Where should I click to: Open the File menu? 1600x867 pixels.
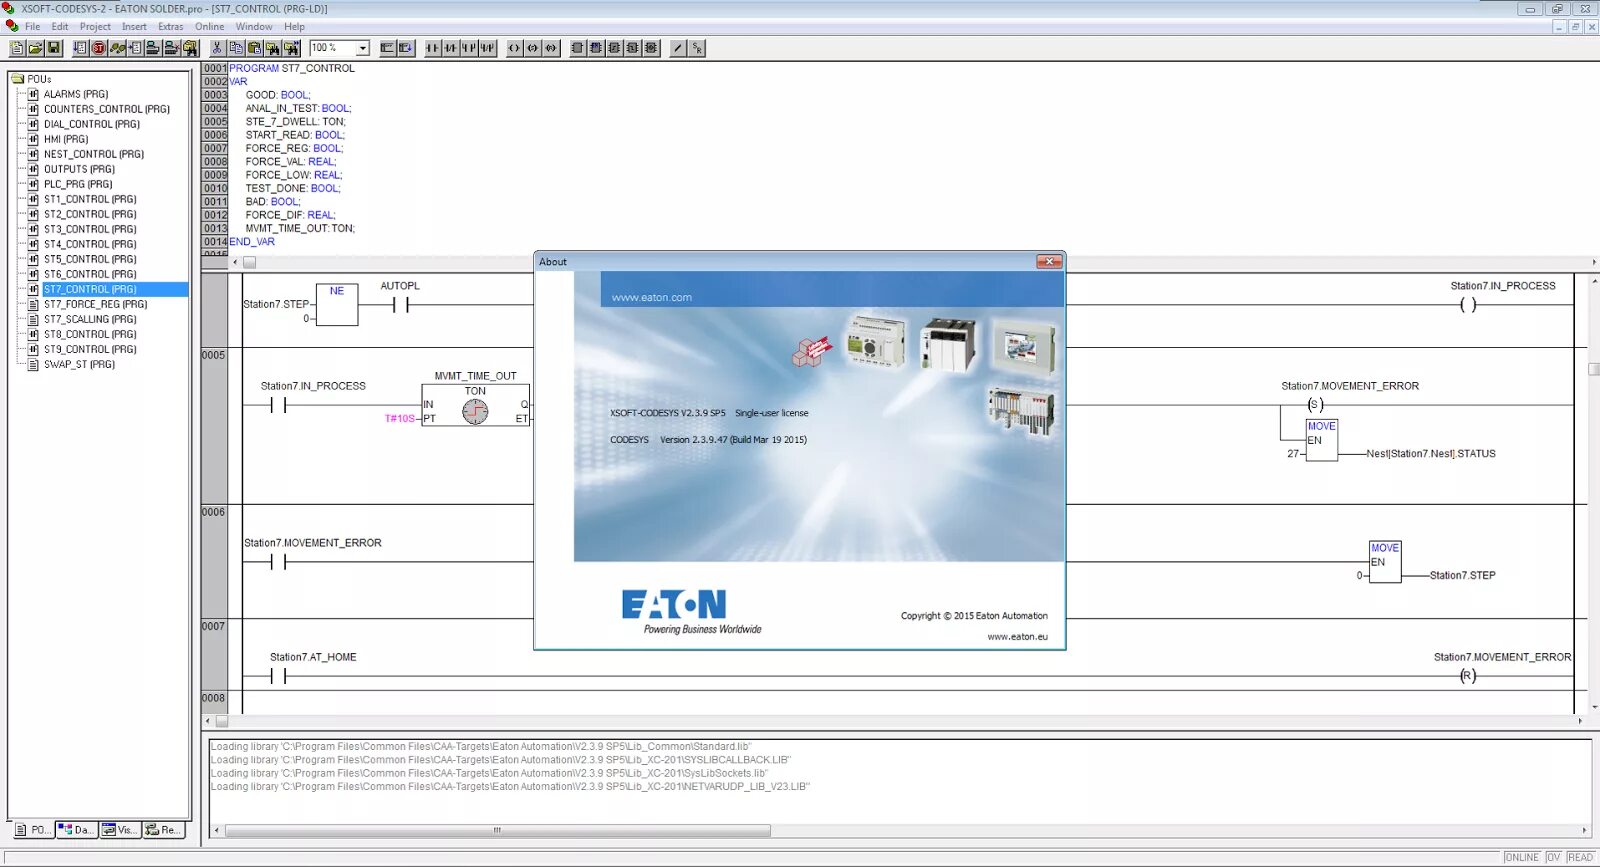[x=33, y=27]
